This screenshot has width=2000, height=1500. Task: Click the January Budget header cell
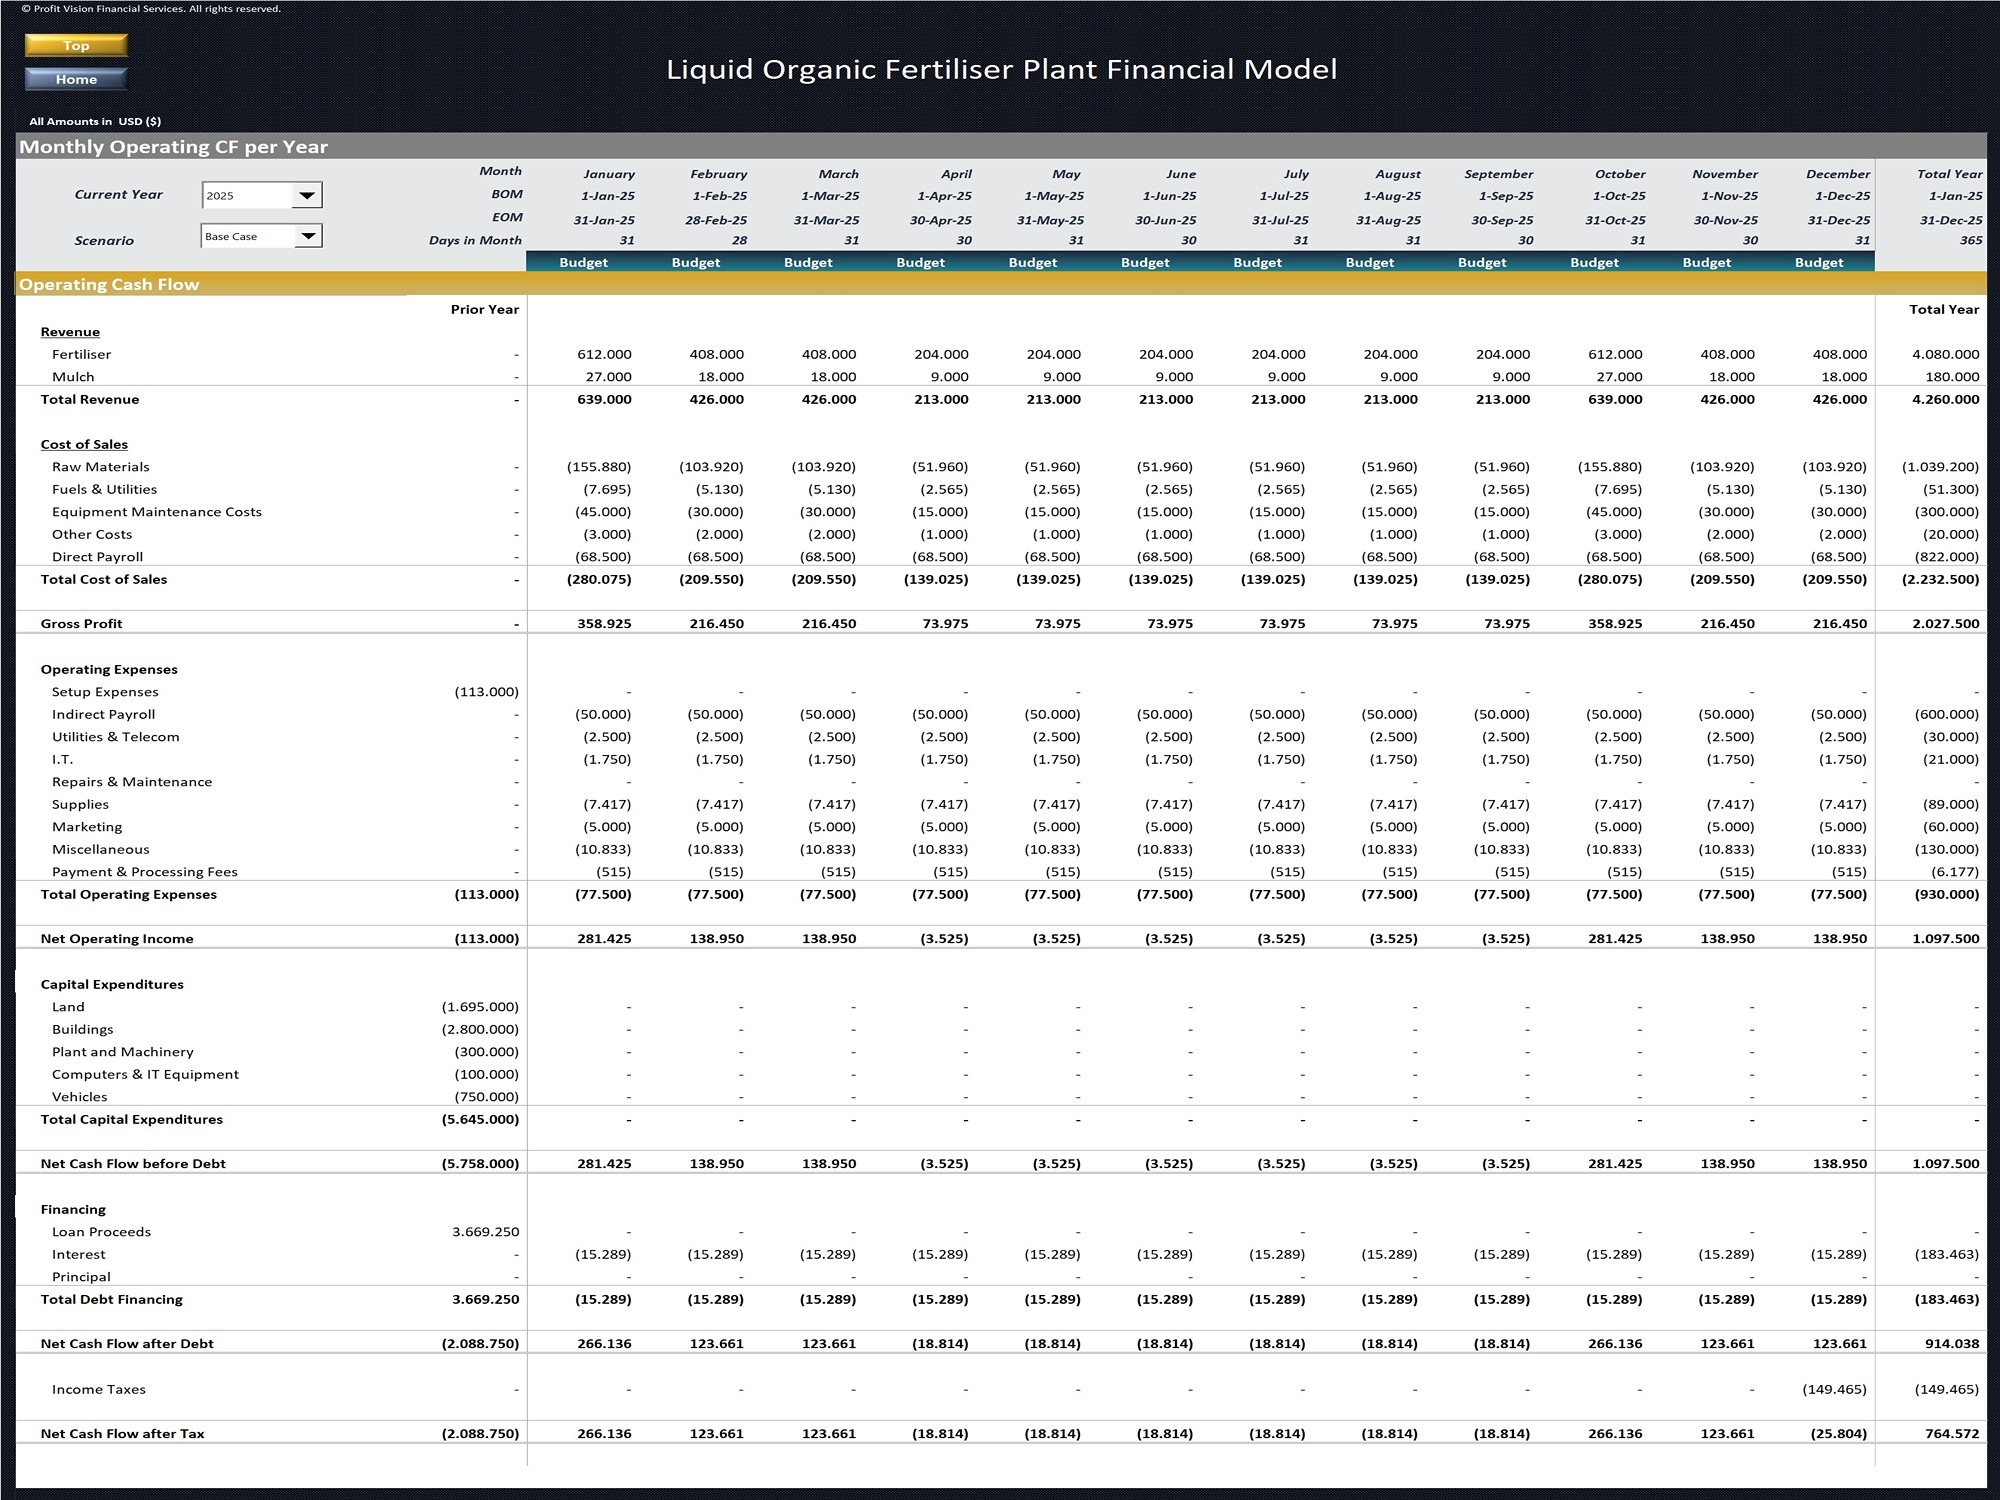(583, 262)
